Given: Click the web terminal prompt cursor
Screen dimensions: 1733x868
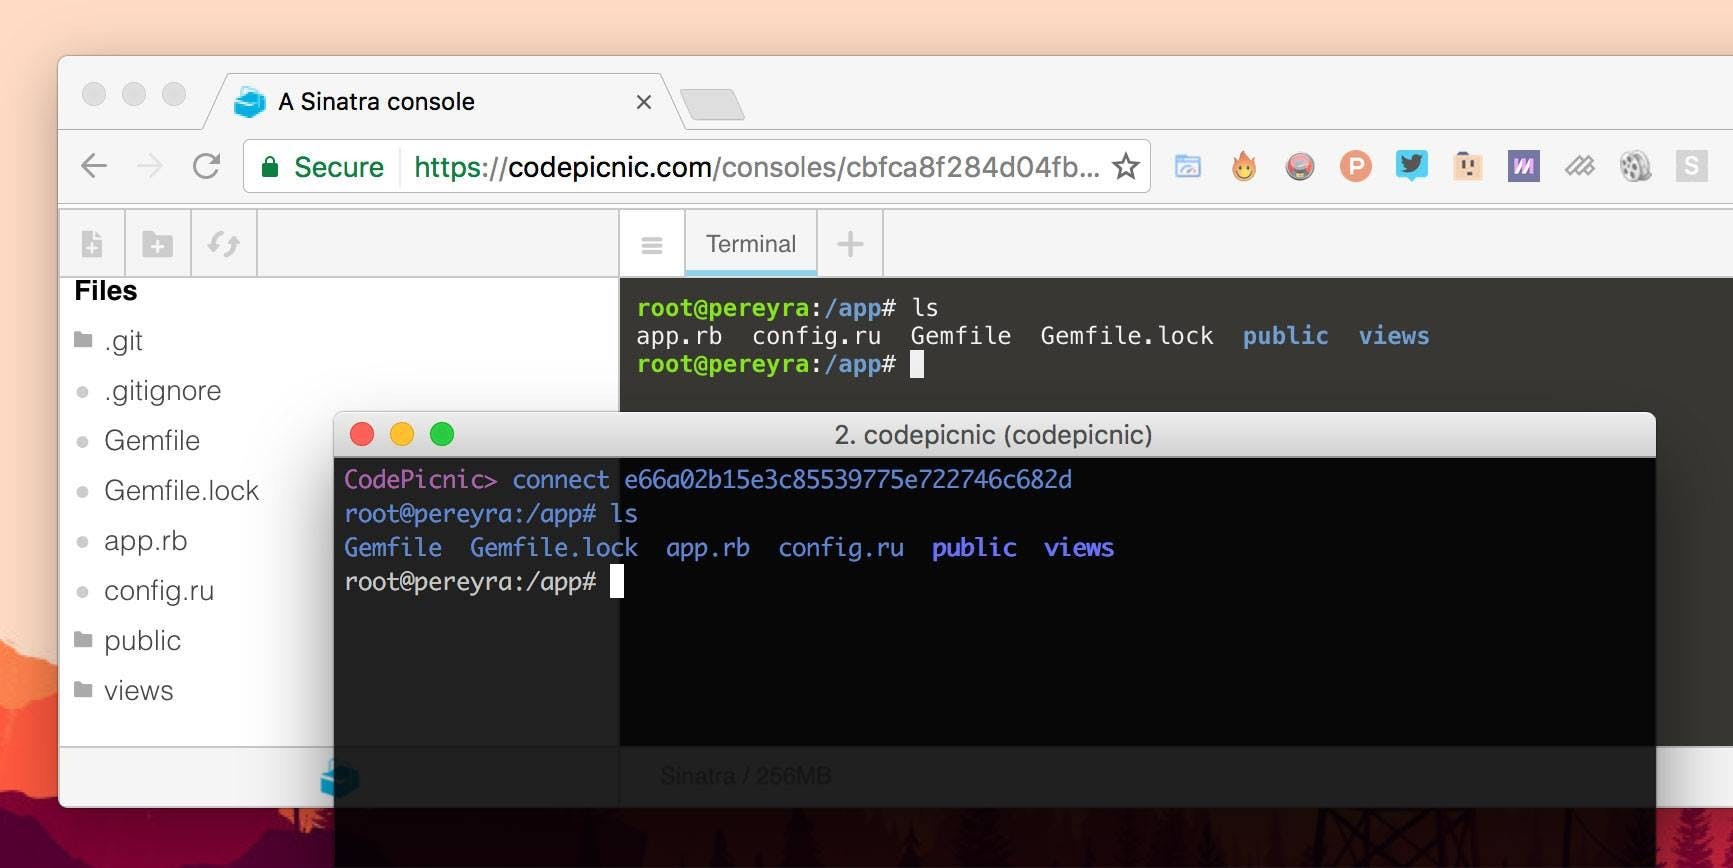Looking at the screenshot, I should click(x=917, y=364).
